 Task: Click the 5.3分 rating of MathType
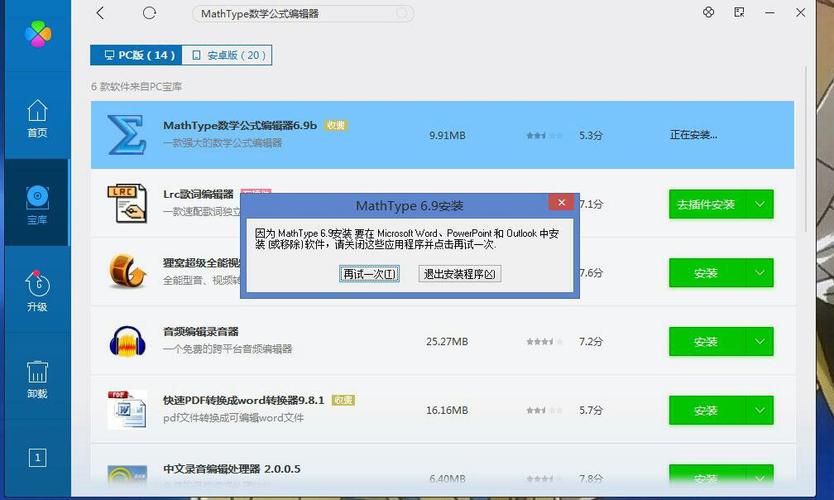pos(590,136)
